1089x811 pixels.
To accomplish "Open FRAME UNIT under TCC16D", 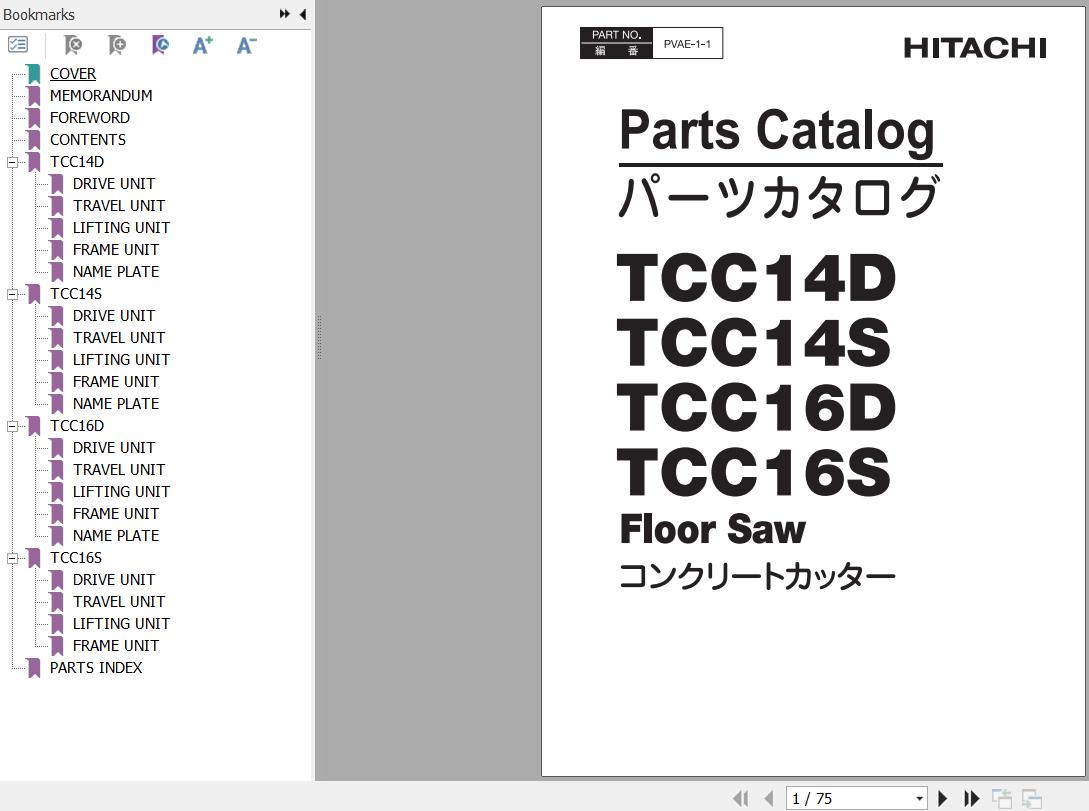I will tap(116, 514).
